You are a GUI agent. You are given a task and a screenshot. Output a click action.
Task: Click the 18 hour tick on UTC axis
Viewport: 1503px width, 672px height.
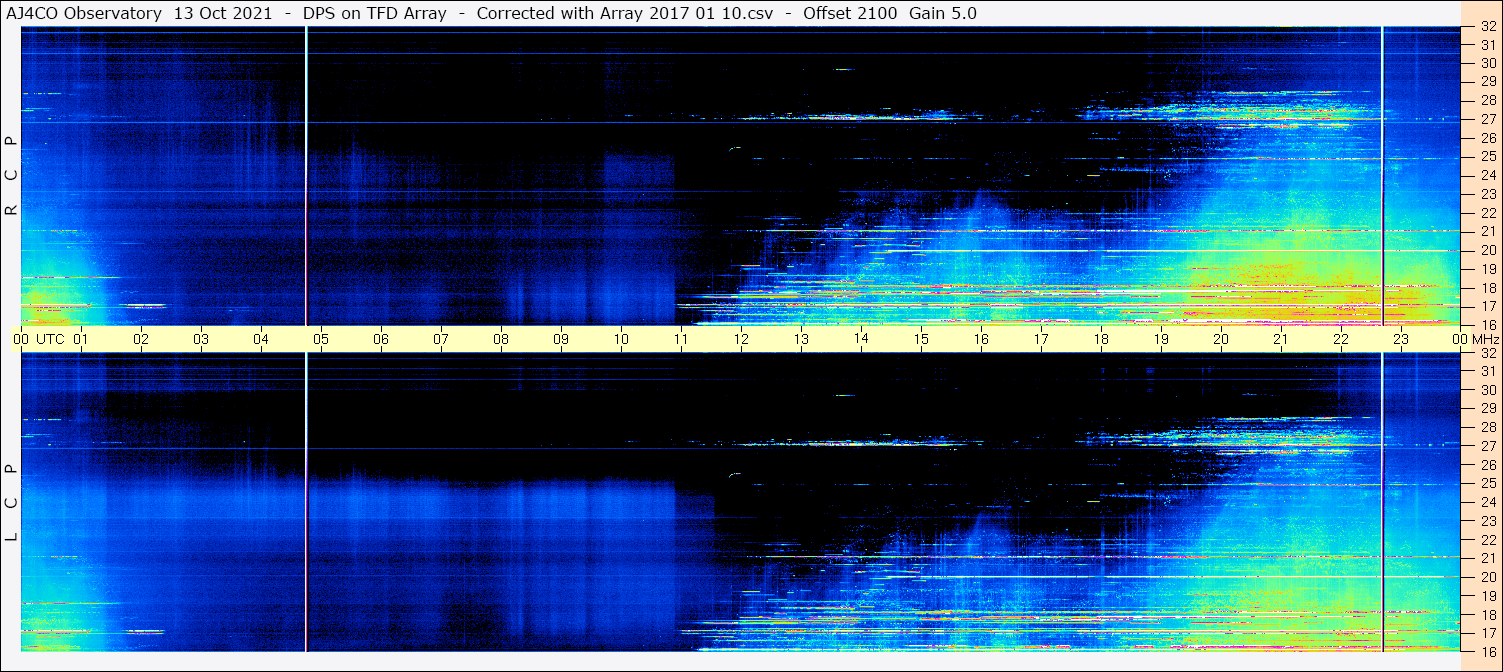pos(1101,339)
